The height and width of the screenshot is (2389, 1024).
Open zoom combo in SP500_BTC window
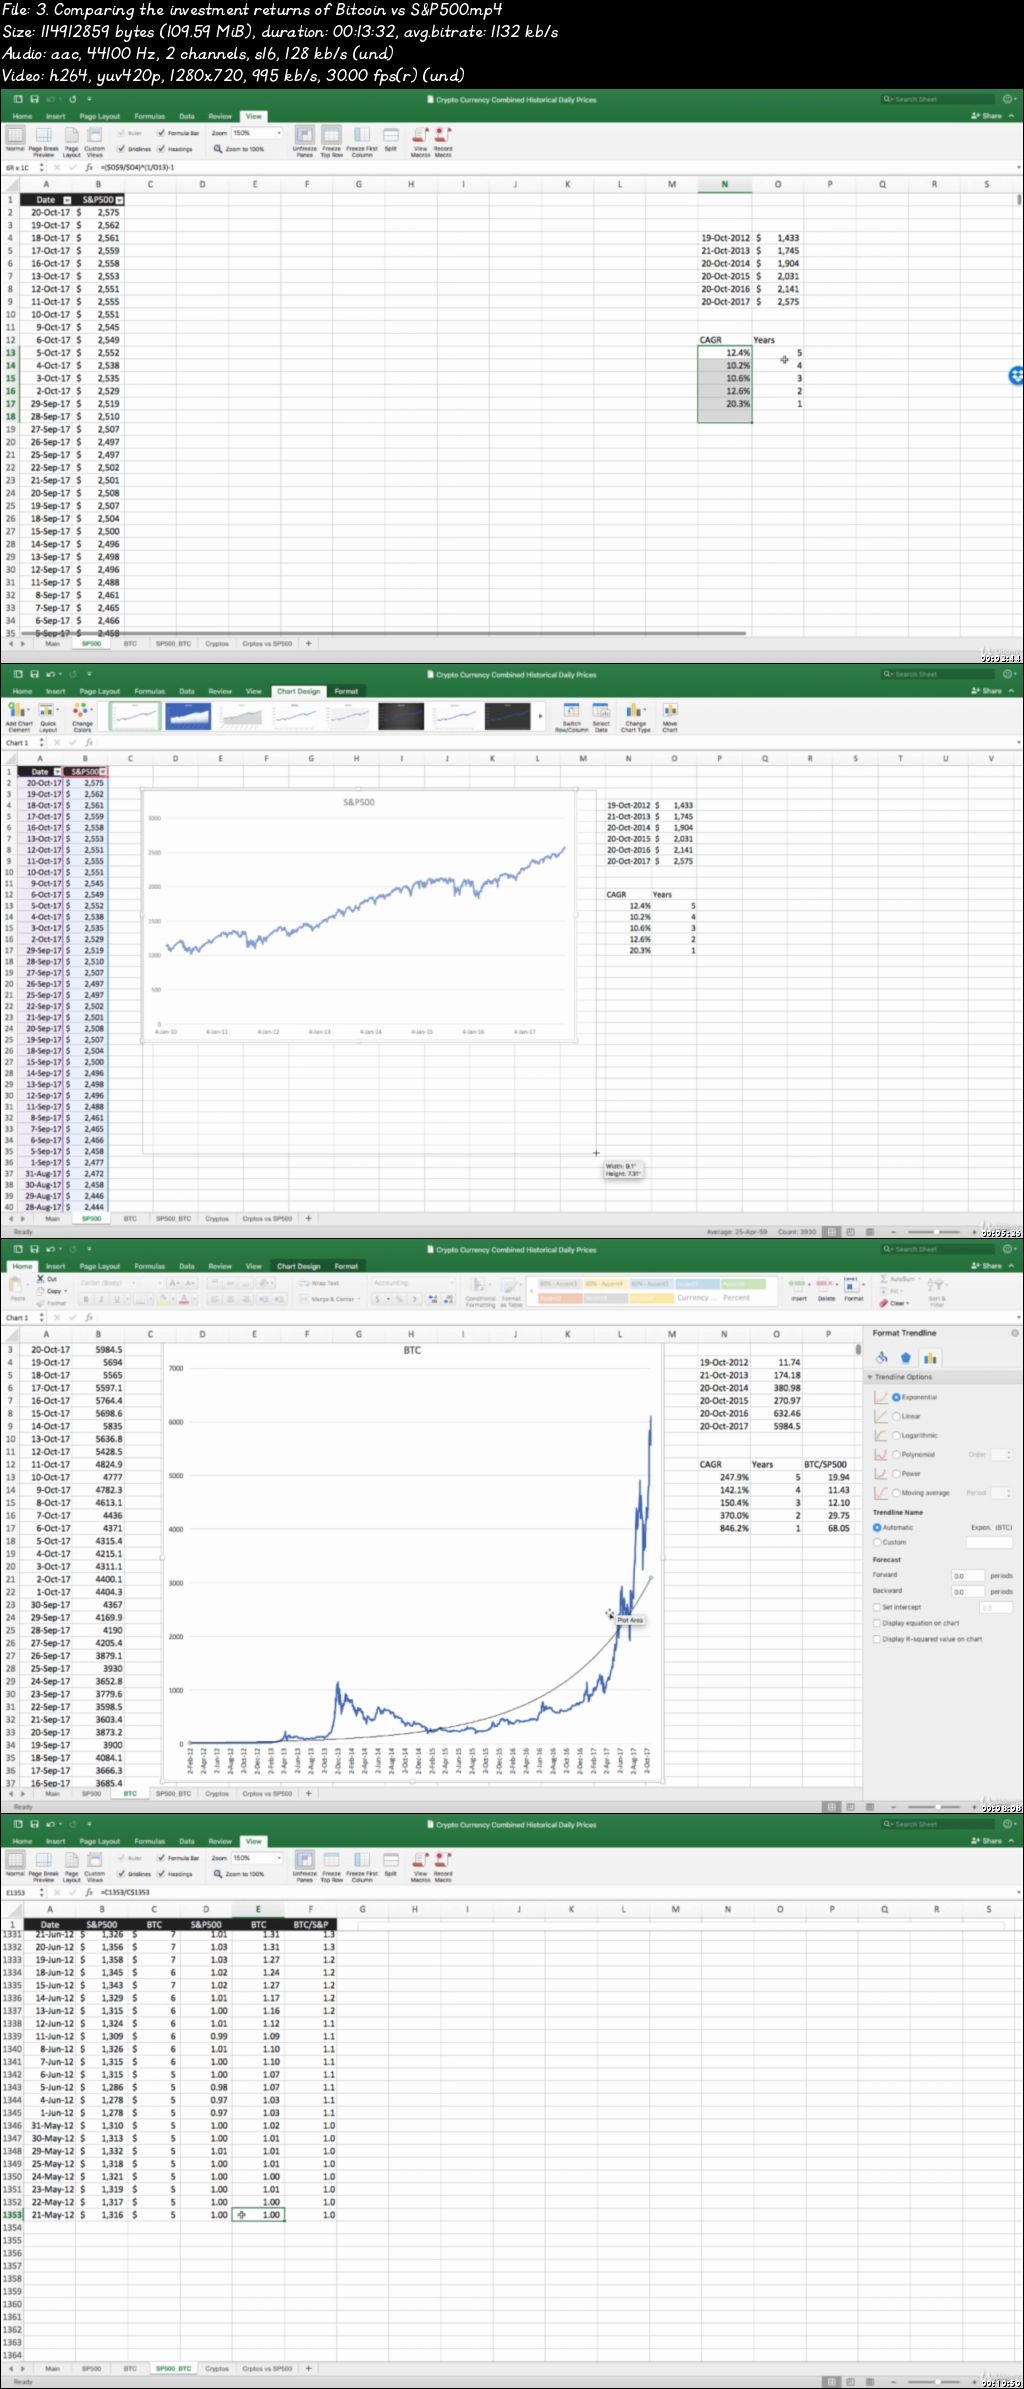coord(258,1858)
